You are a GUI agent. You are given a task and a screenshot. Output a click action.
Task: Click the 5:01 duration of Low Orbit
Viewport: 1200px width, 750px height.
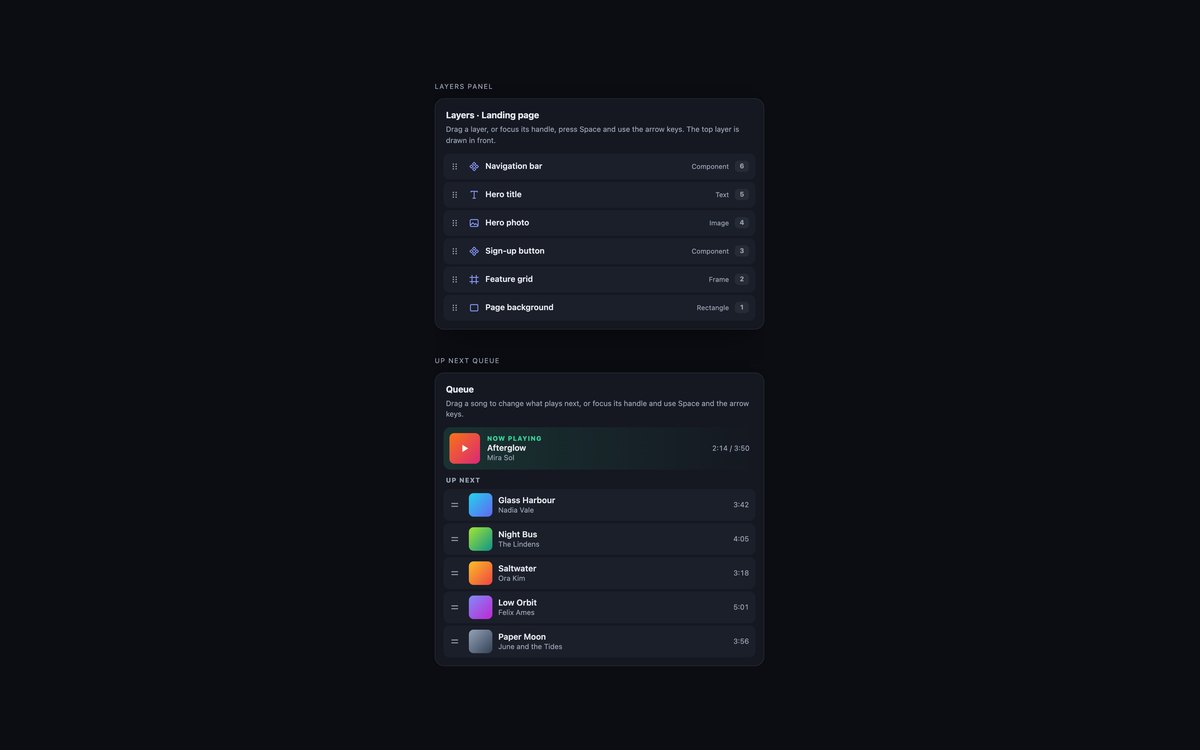741,607
